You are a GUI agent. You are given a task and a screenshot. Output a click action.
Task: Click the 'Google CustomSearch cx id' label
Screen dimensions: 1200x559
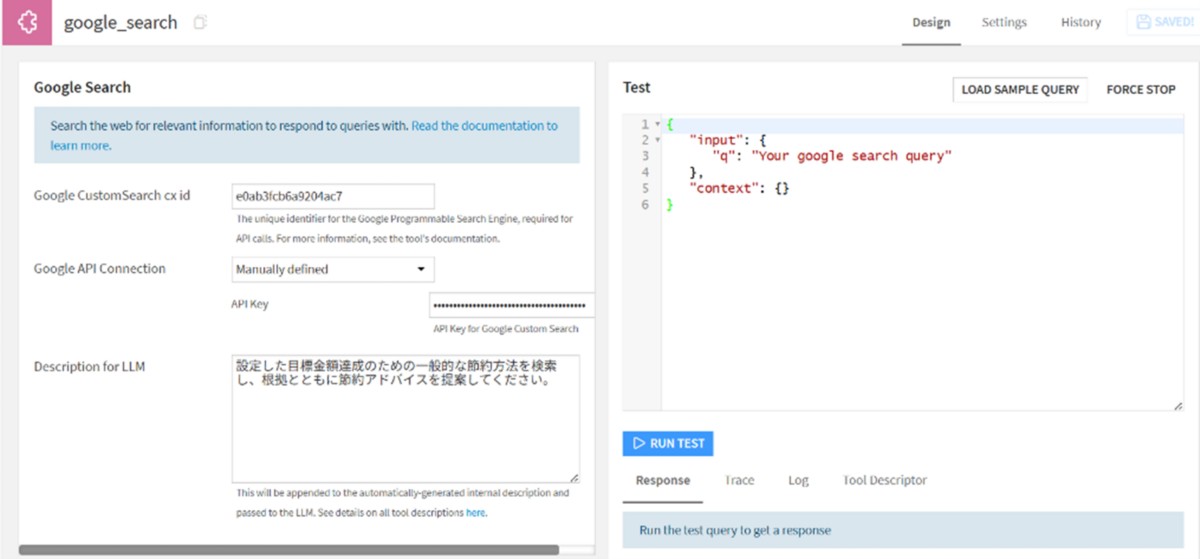tap(112, 195)
